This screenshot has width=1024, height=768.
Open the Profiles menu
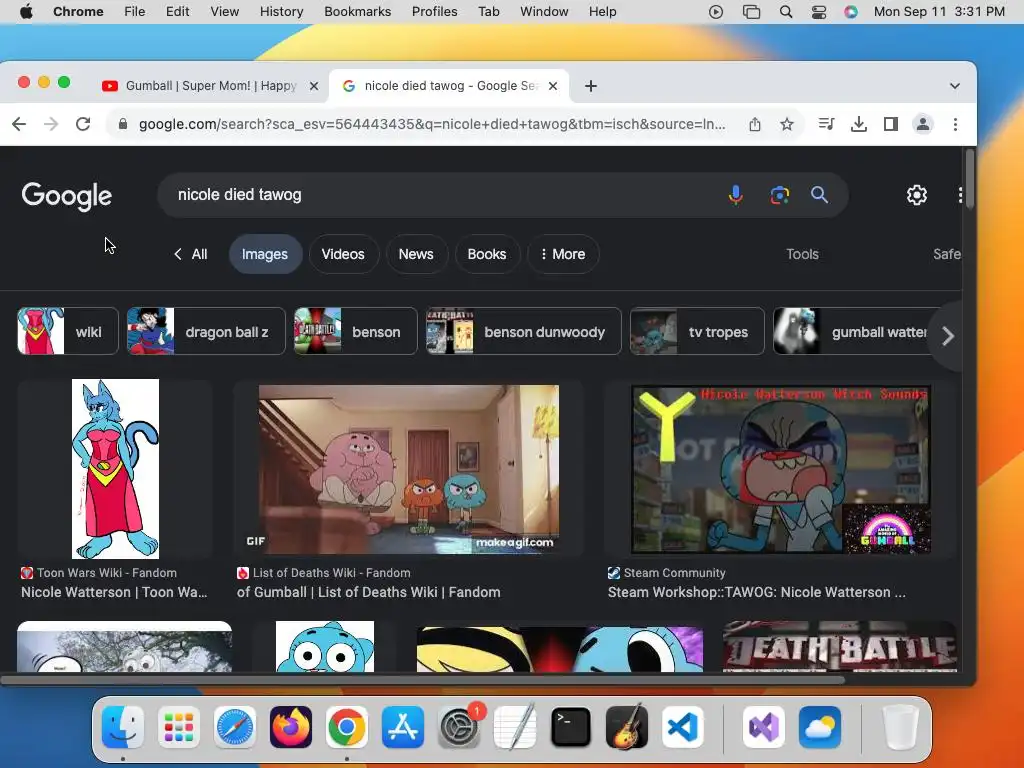coord(434,12)
